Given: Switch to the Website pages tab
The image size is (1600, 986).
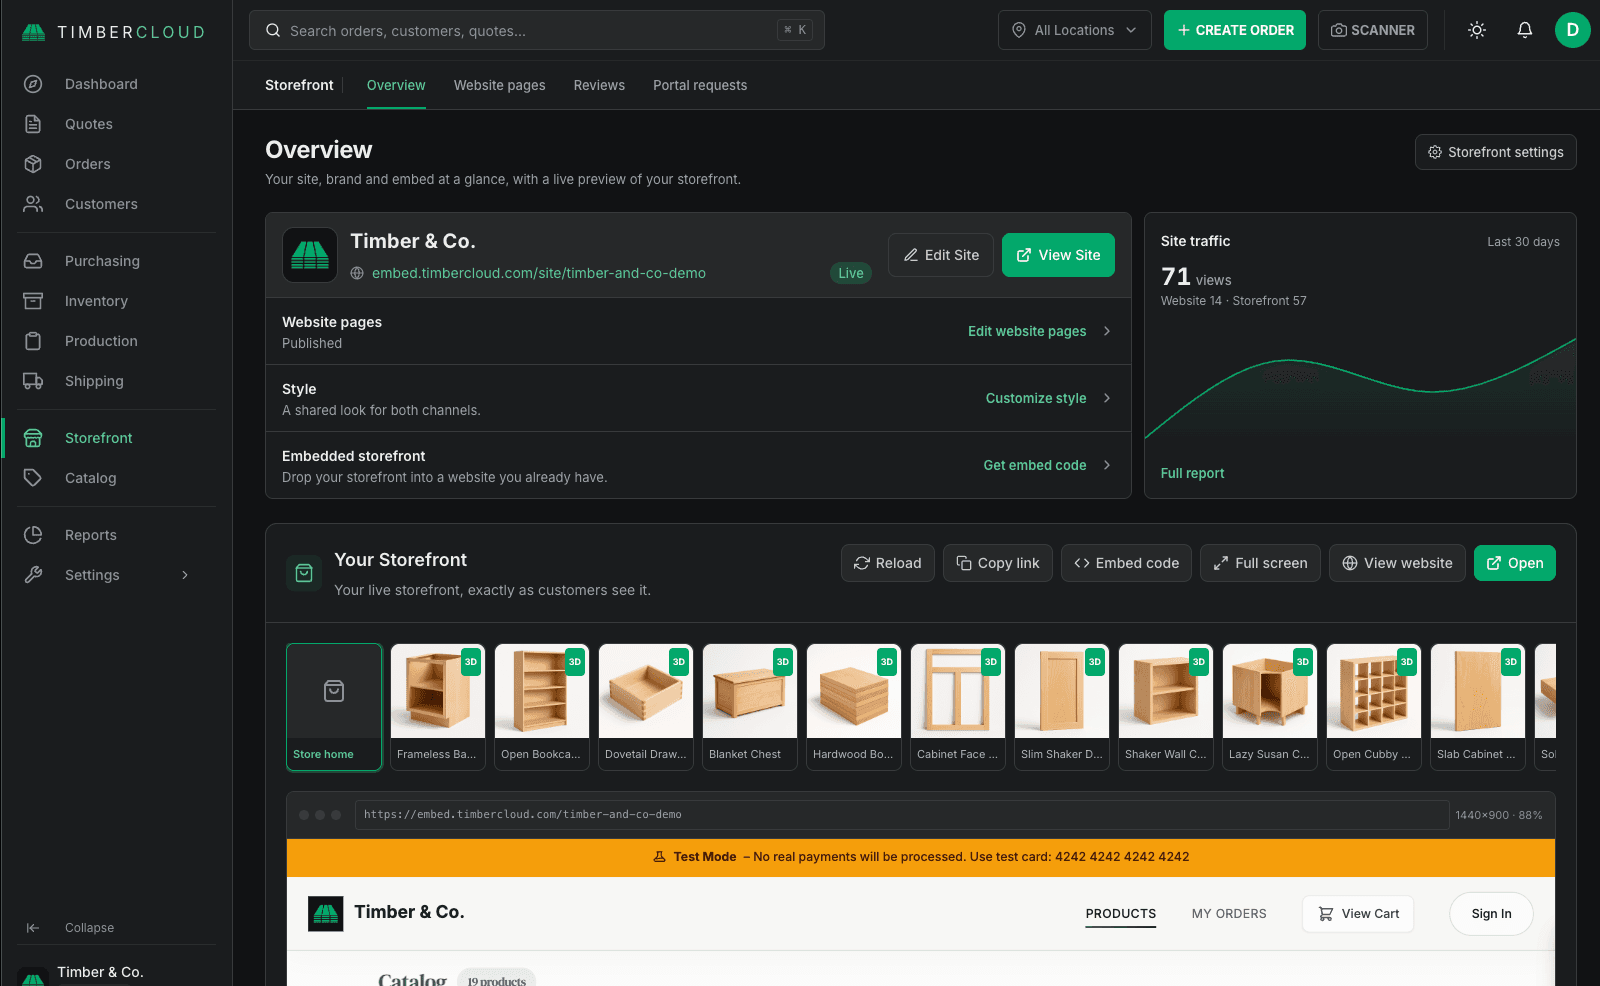Looking at the screenshot, I should 499,85.
